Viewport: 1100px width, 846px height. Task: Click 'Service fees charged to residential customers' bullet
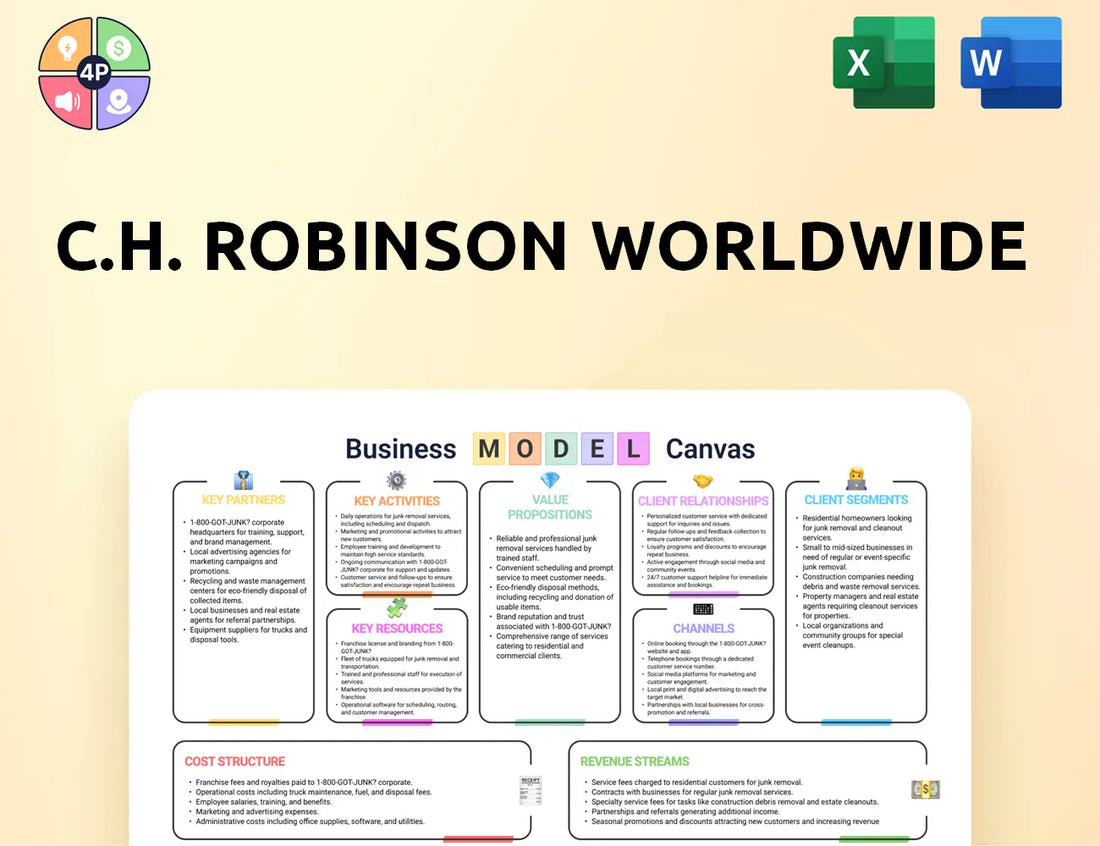click(x=695, y=781)
